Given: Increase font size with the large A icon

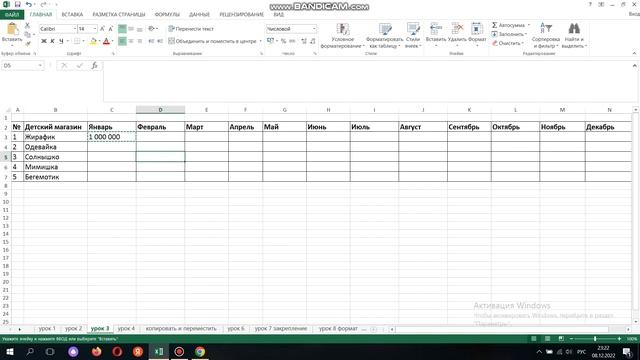Looking at the screenshot, I should 102,29.
